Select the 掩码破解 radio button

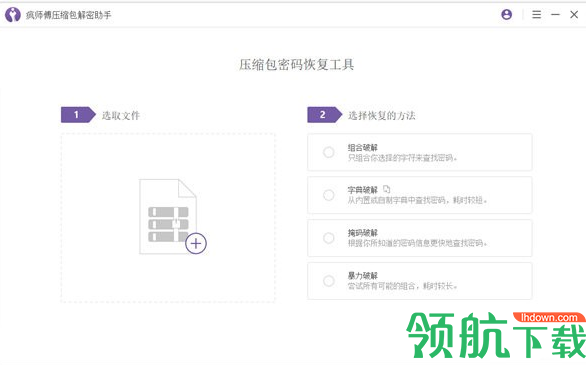[x=329, y=238]
